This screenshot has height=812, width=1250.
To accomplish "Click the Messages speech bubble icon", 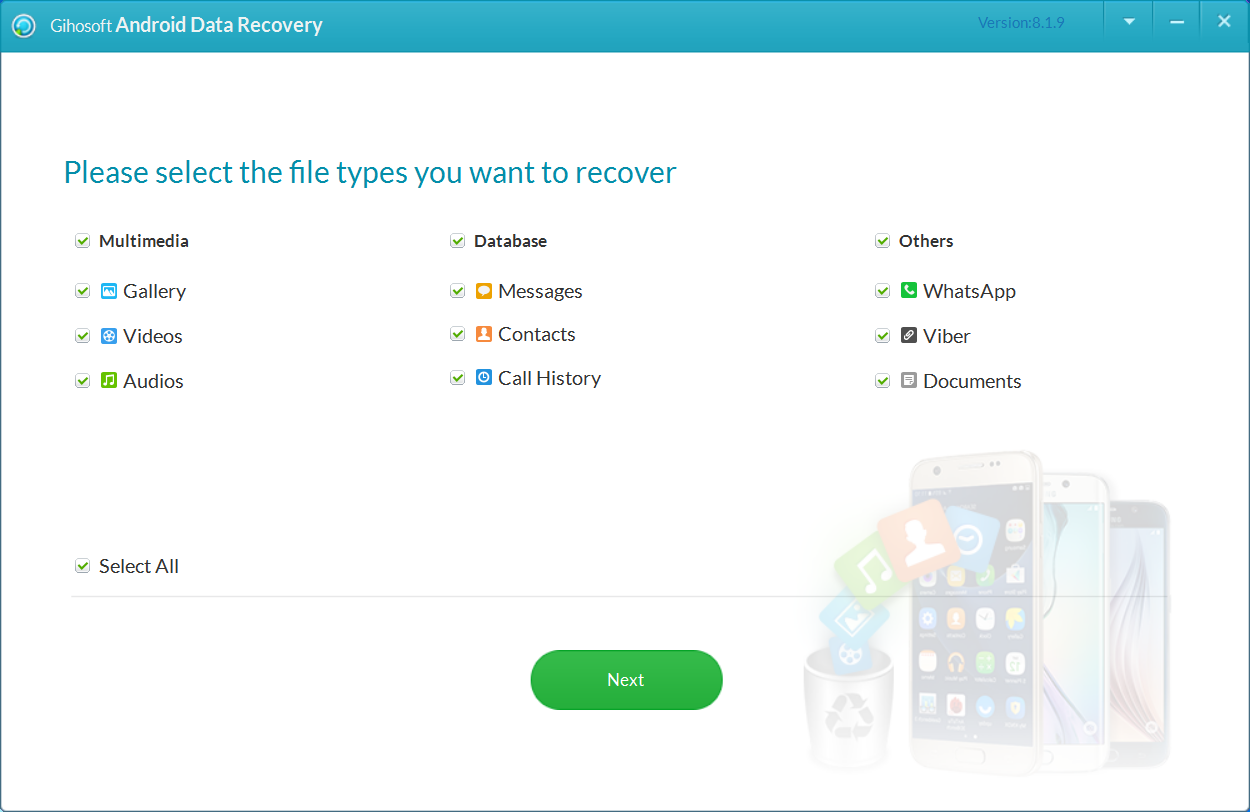I will click(484, 291).
